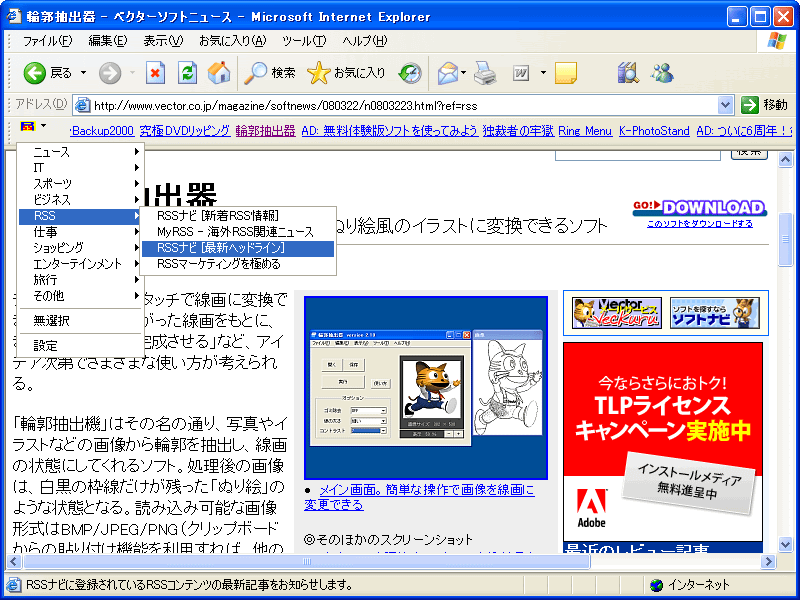The width and height of the screenshot is (800, 600).
Task: Open dropdown arrow next to Back button
Action: point(83,73)
